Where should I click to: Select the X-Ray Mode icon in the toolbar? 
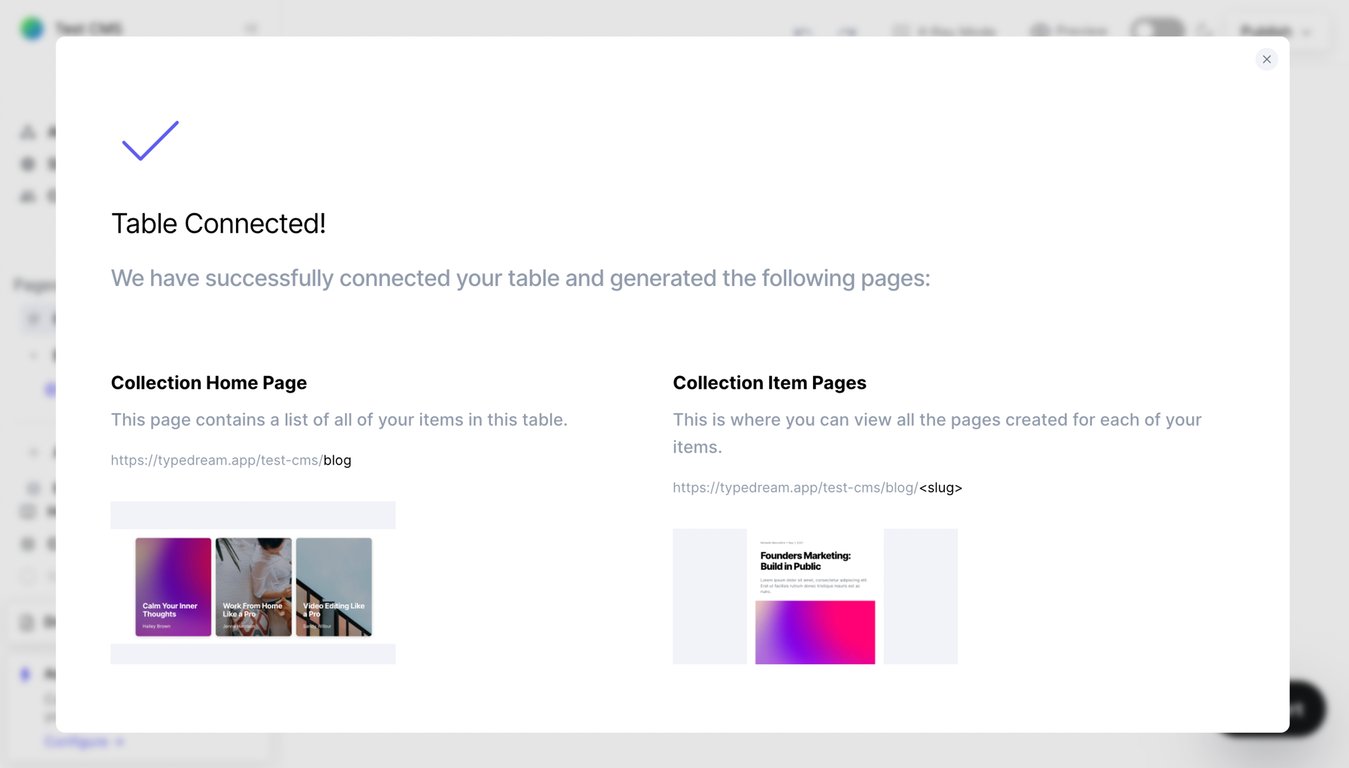[903, 31]
